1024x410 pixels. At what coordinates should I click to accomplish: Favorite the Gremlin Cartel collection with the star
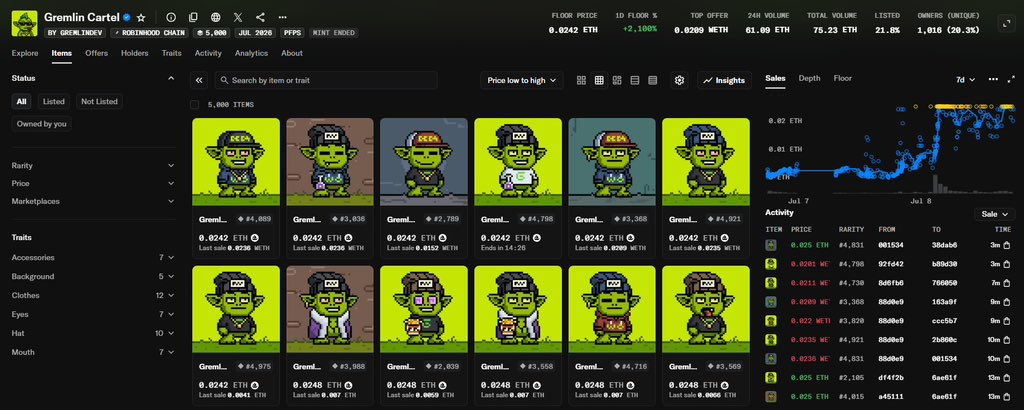click(x=141, y=18)
